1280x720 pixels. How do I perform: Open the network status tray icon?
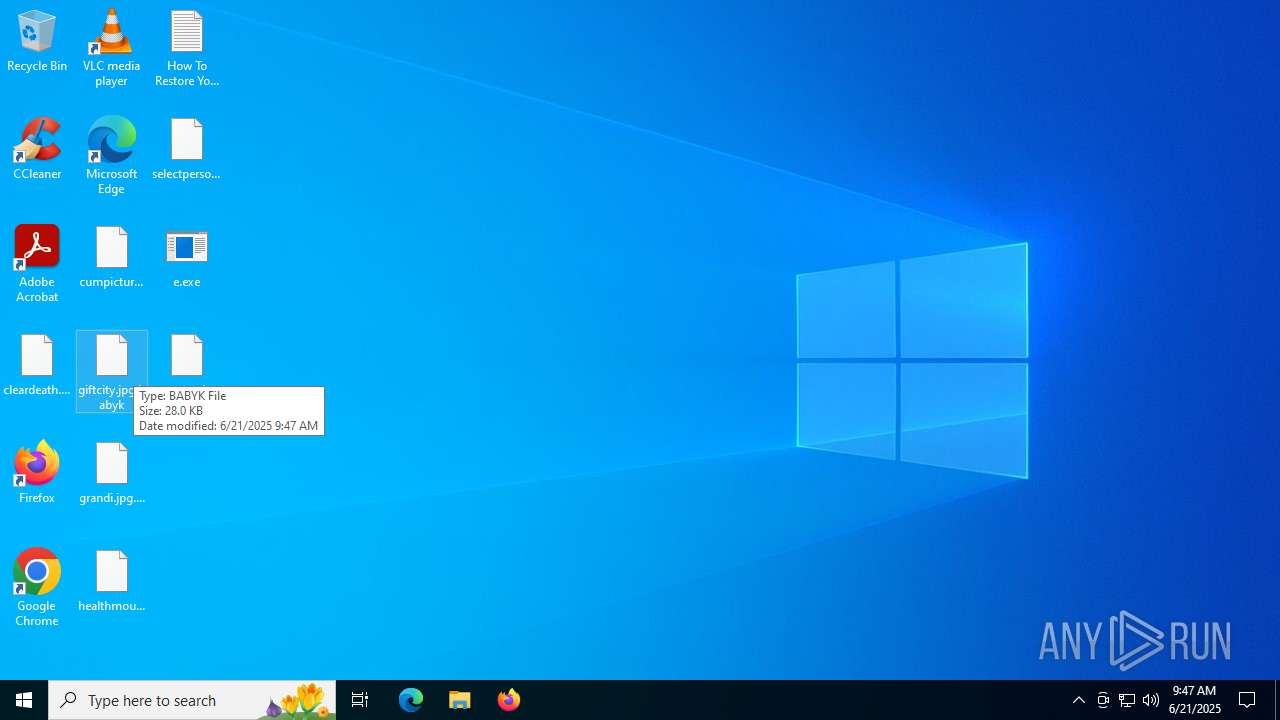point(1127,700)
